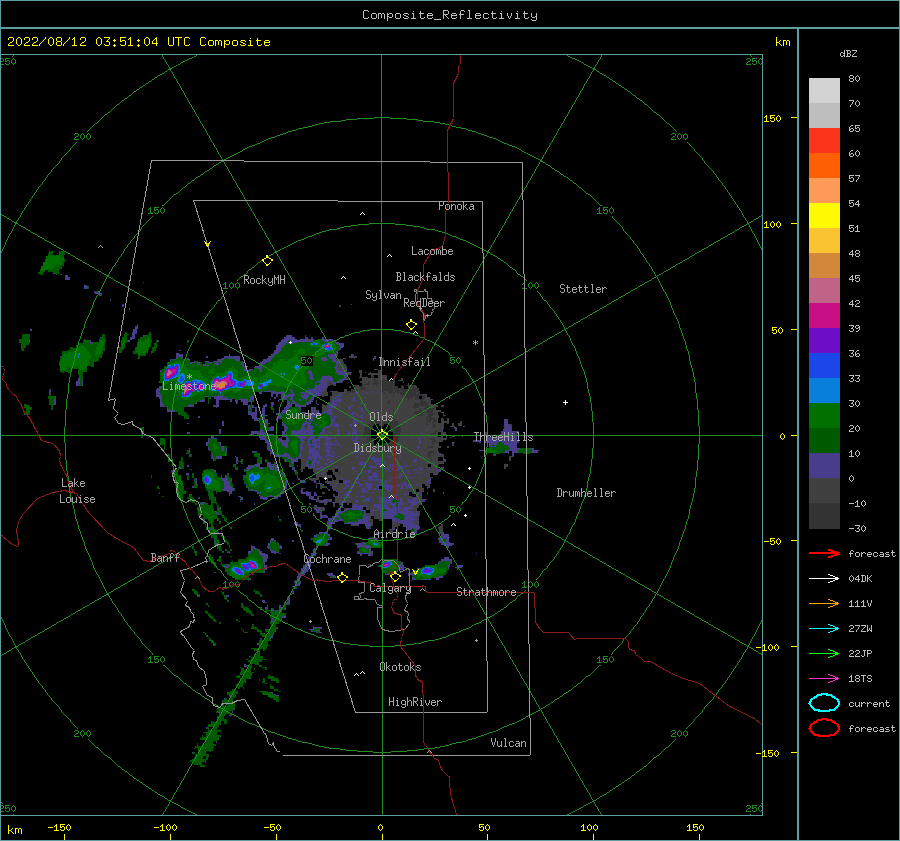Click the indigo swatch between 10 and 0 dBZ
Image resolution: width=900 pixels, height=841 pixels.
click(824, 466)
